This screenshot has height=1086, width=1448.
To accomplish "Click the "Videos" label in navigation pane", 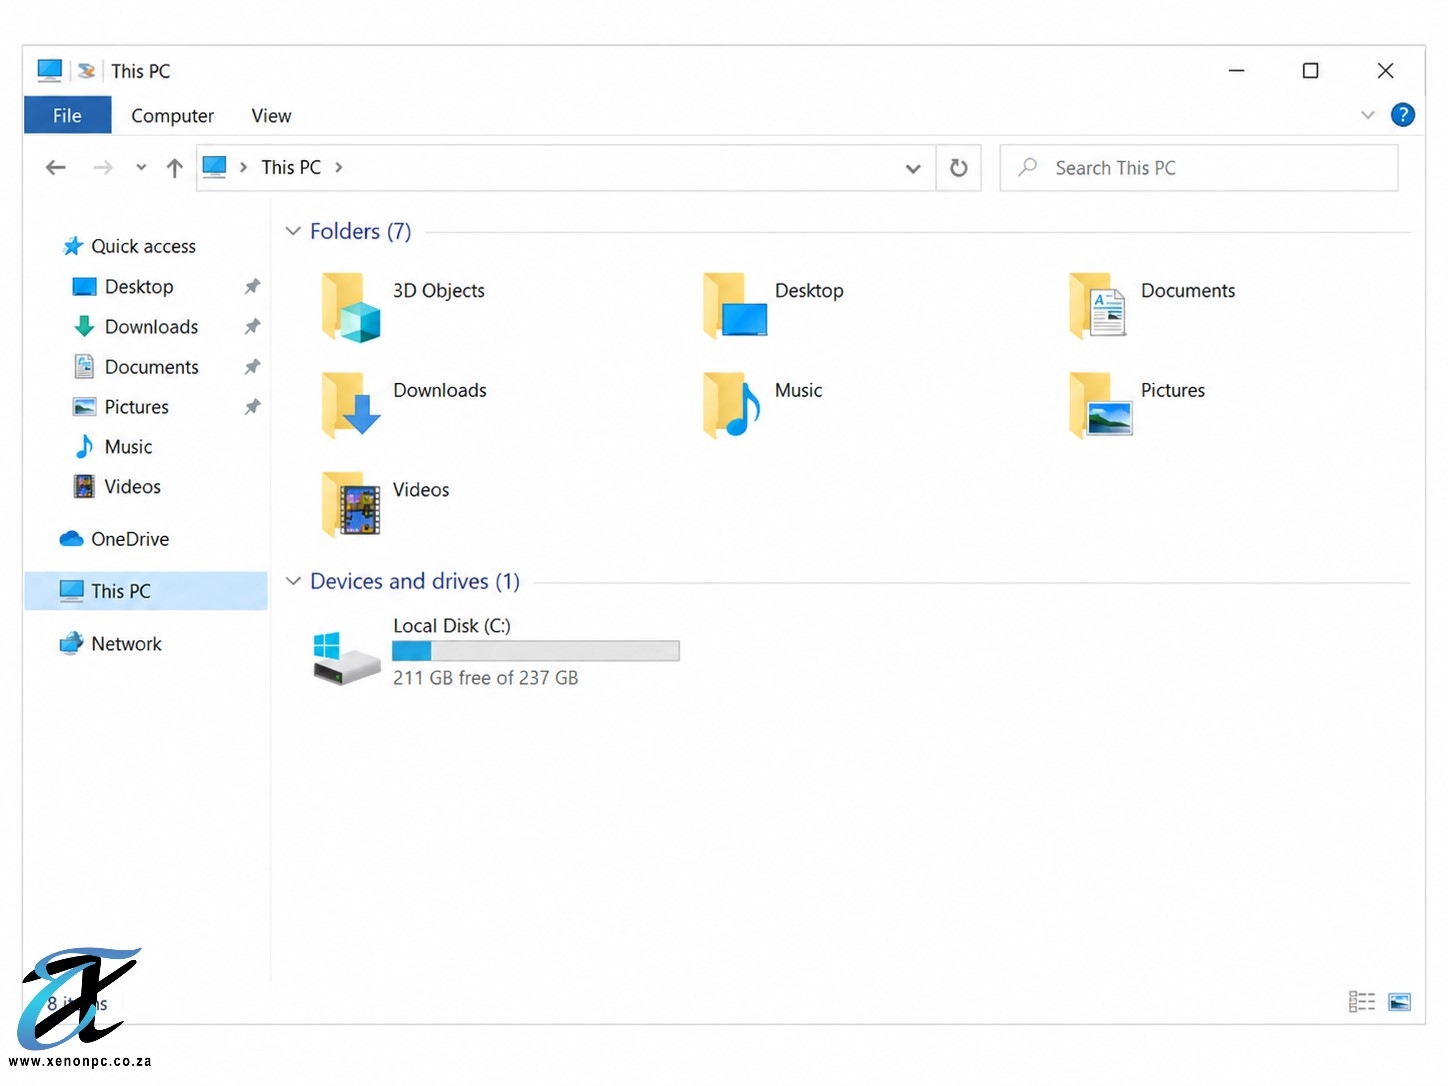I will pos(132,487).
